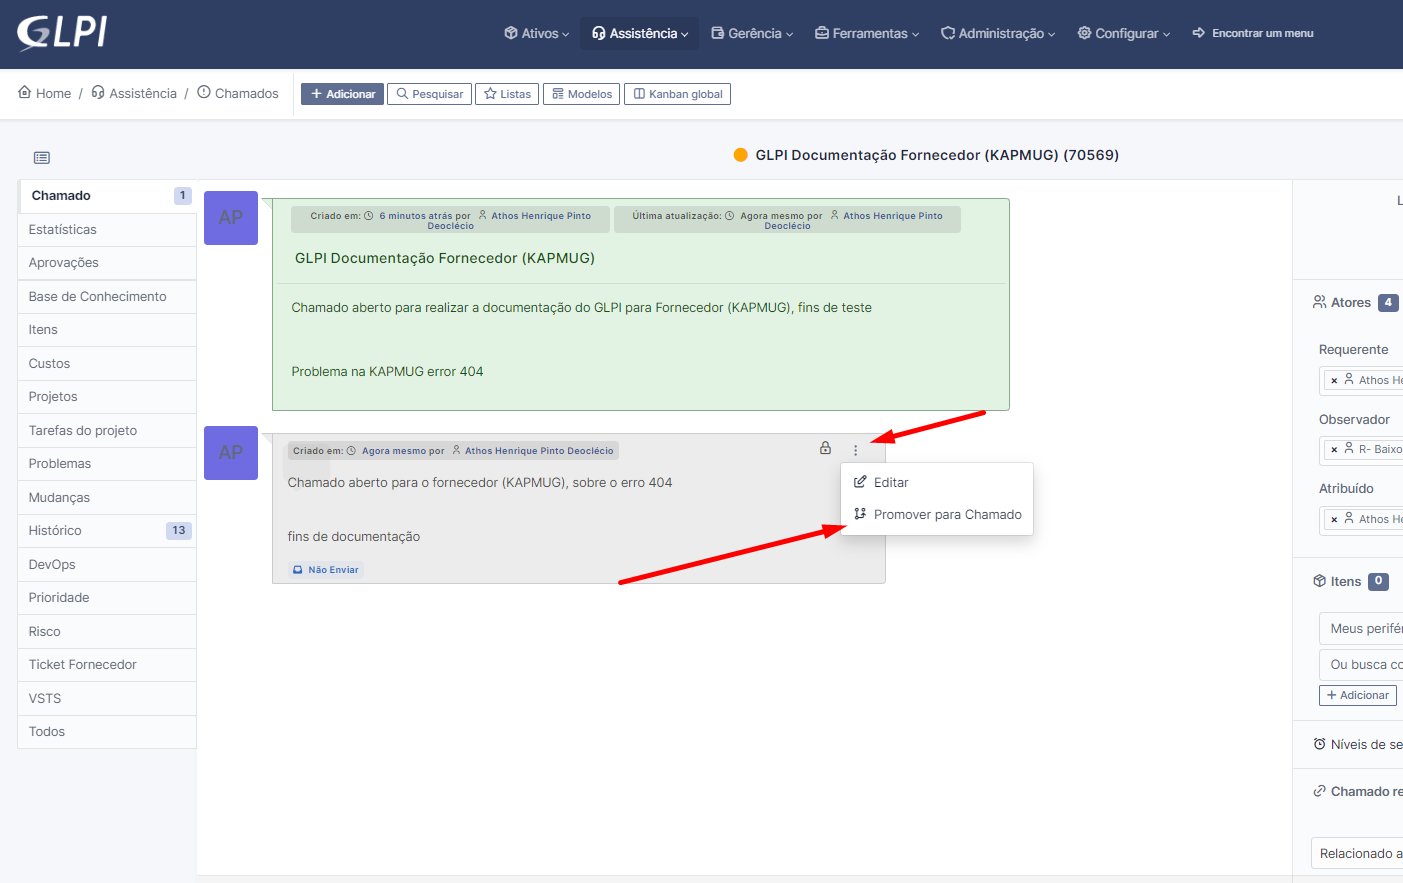This screenshot has width=1403, height=883.
Task: Select the Estatísticas tab
Action: click(107, 230)
